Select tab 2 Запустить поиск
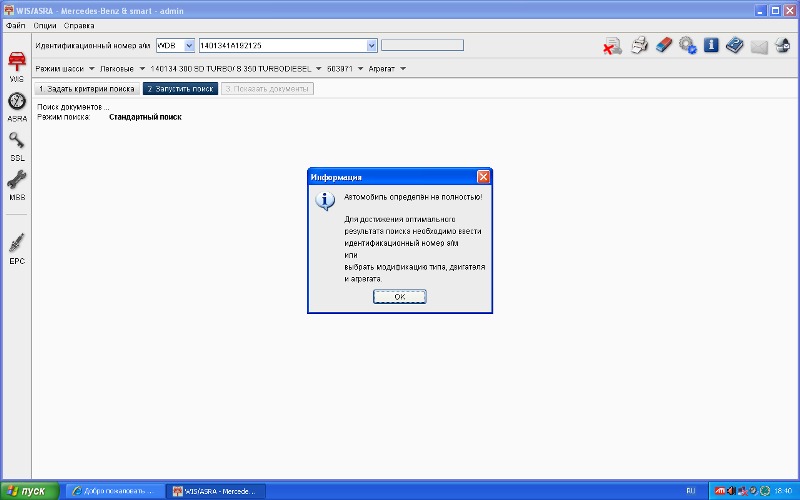Image resolution: width=800 pixels, height=500 pixels. [180, 89]
